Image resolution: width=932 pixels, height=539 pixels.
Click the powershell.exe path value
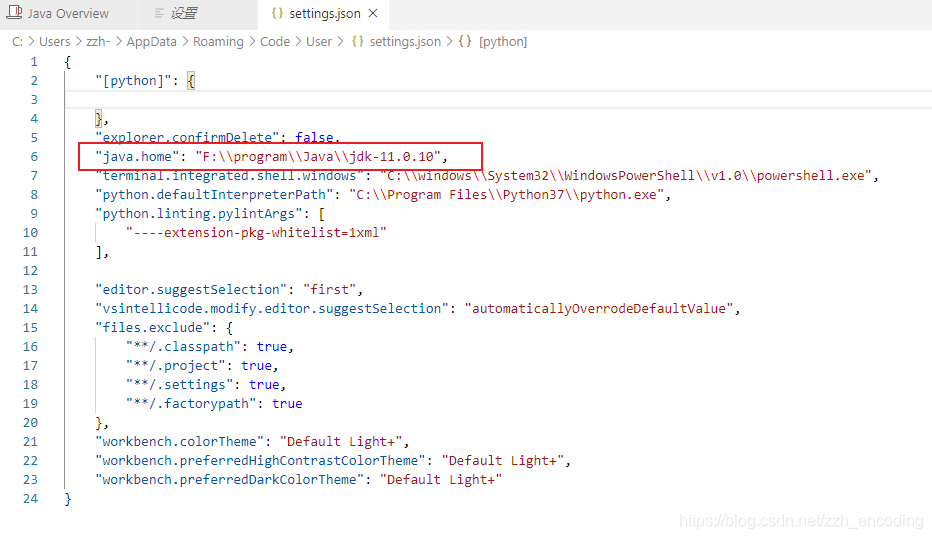click(626, 176)
